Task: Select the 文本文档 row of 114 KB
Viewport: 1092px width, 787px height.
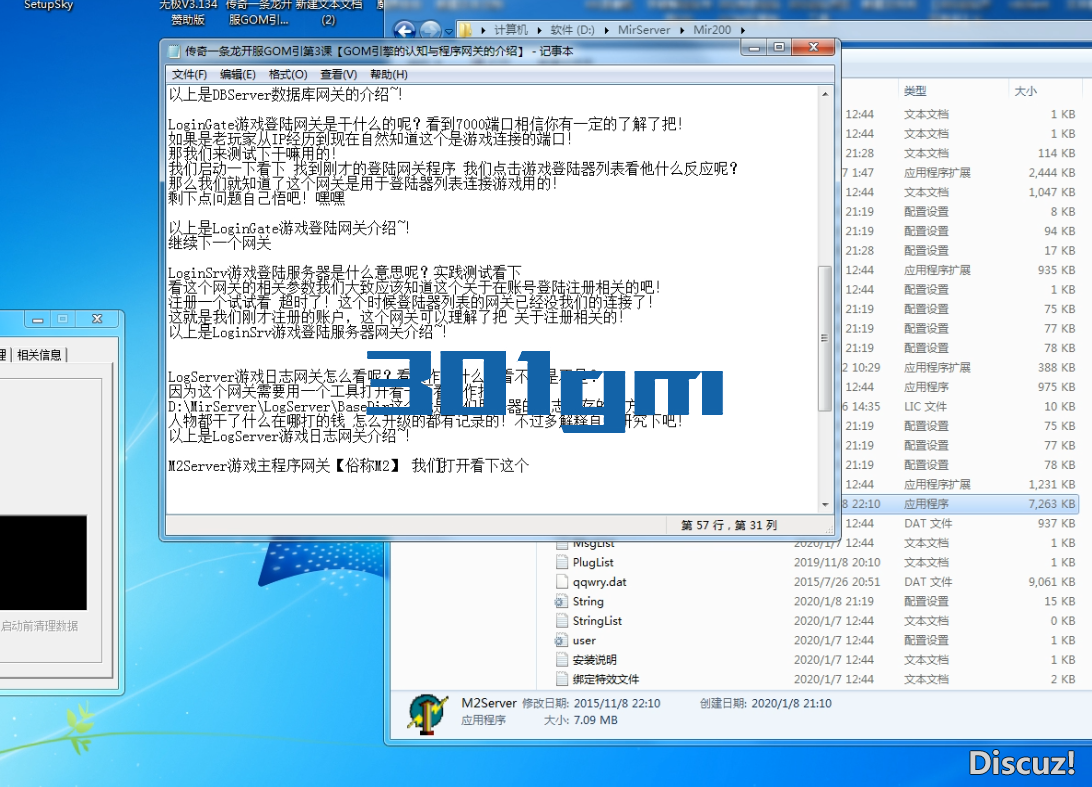Action: point(962,153)
